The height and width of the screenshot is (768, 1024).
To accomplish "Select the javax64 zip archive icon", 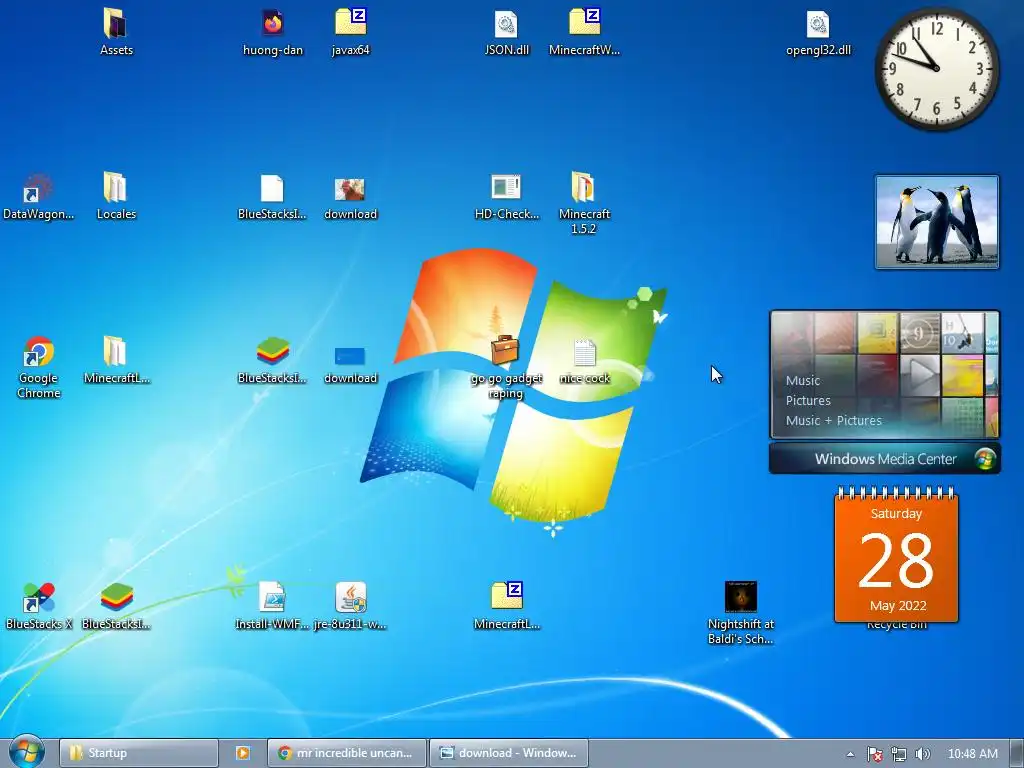I will tap(351, 24).
